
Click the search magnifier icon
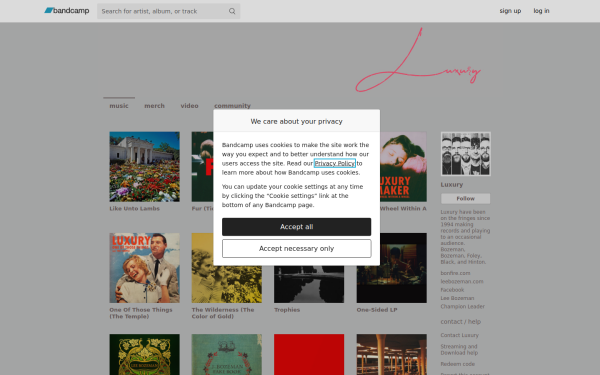(232, 11)
